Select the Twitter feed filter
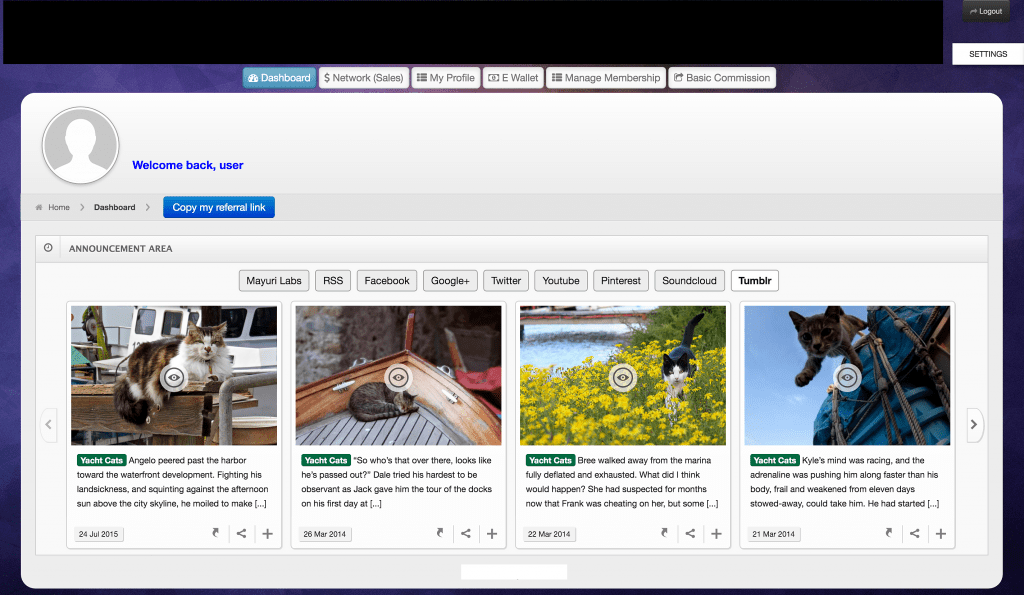Image resolution: width=1024 pixels, height=595 pixels. pyautogui.click(x=506, y=281)
